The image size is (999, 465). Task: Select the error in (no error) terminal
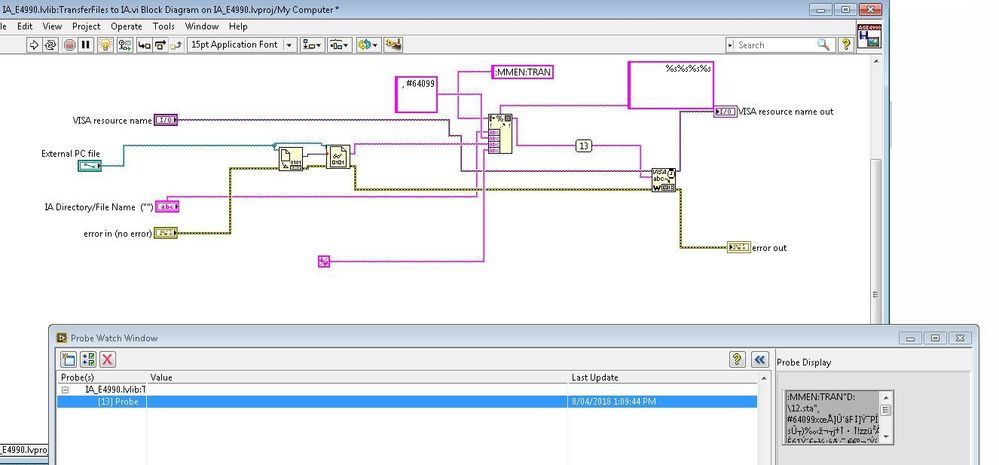pyautogui.click(x=166, y=233)
